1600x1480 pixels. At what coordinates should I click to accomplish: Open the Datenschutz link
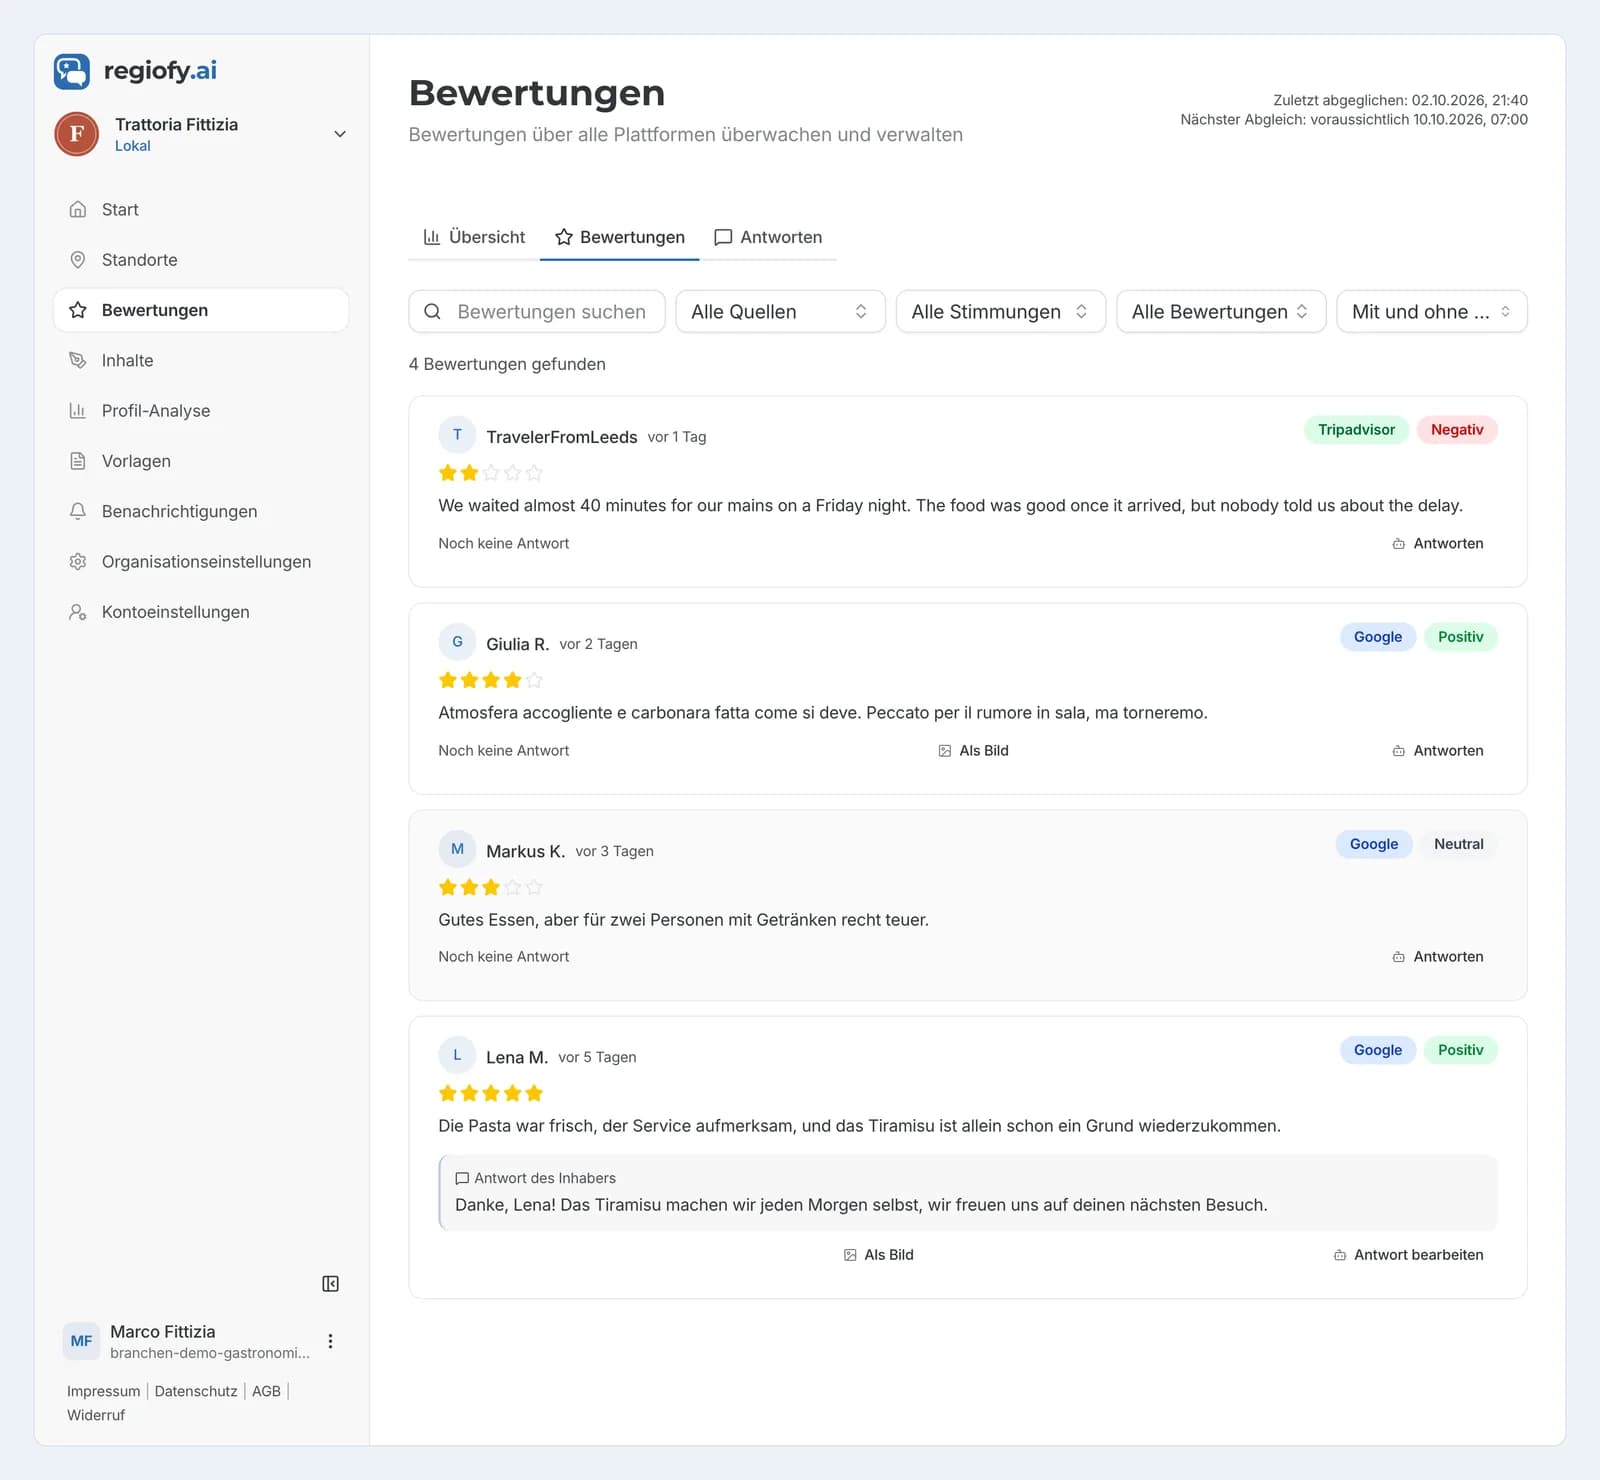[x=196, y=1391]
